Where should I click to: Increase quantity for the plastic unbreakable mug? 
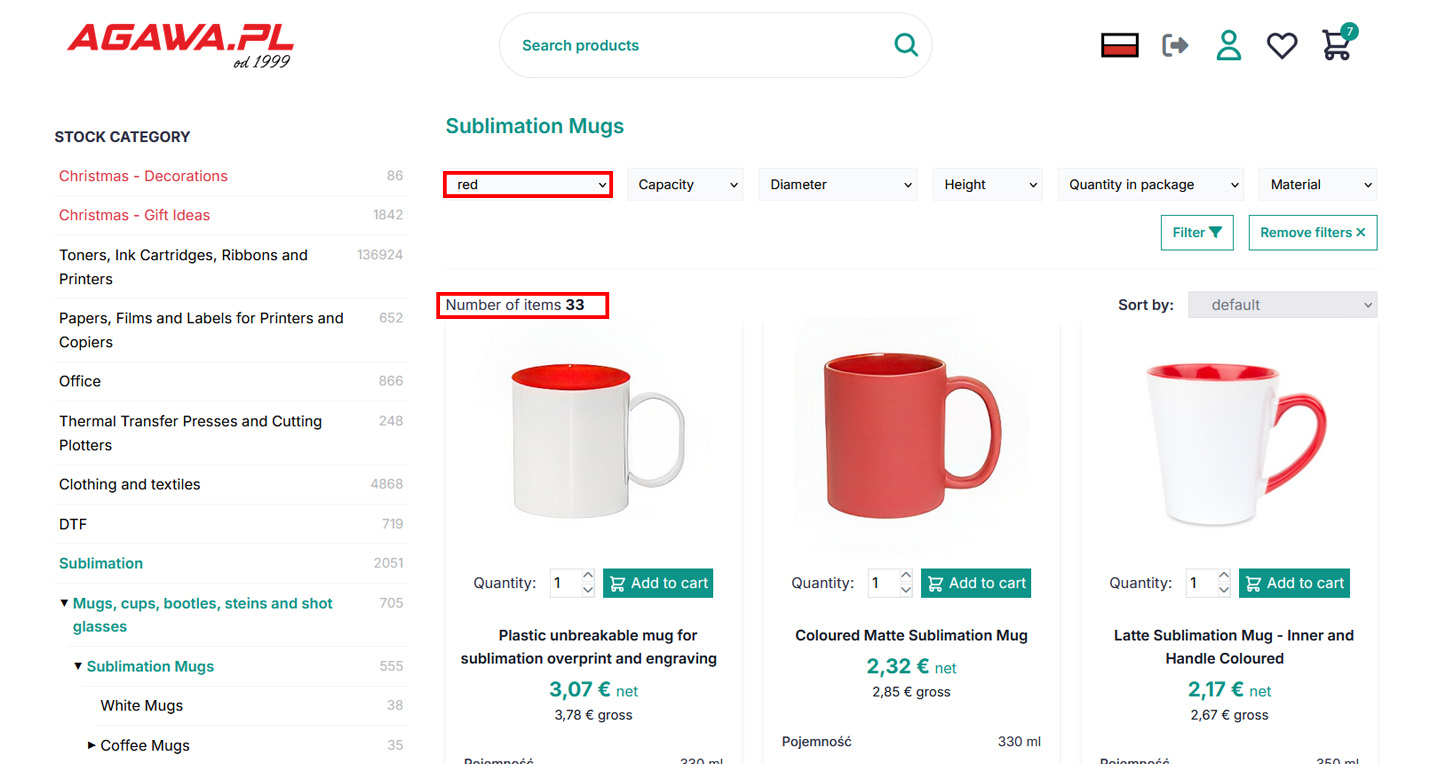tap(588, 576)
